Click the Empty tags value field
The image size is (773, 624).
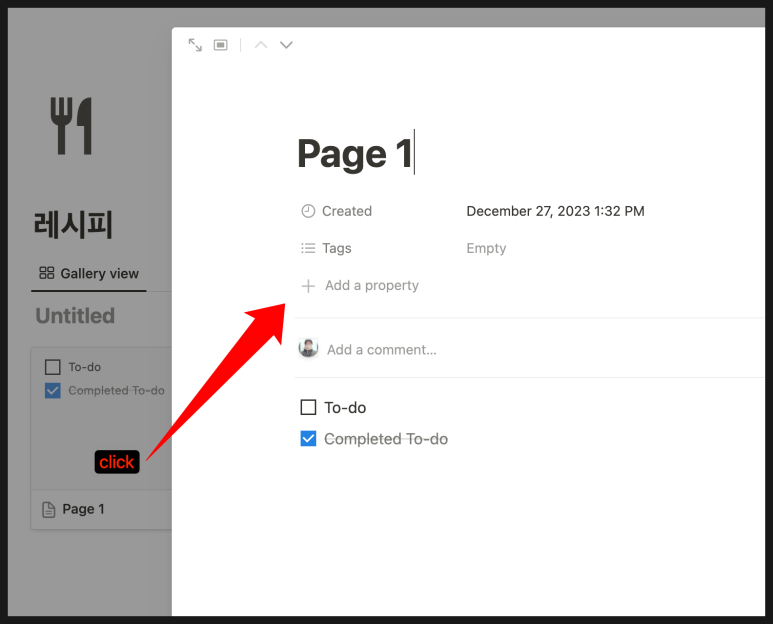[486, 248]
